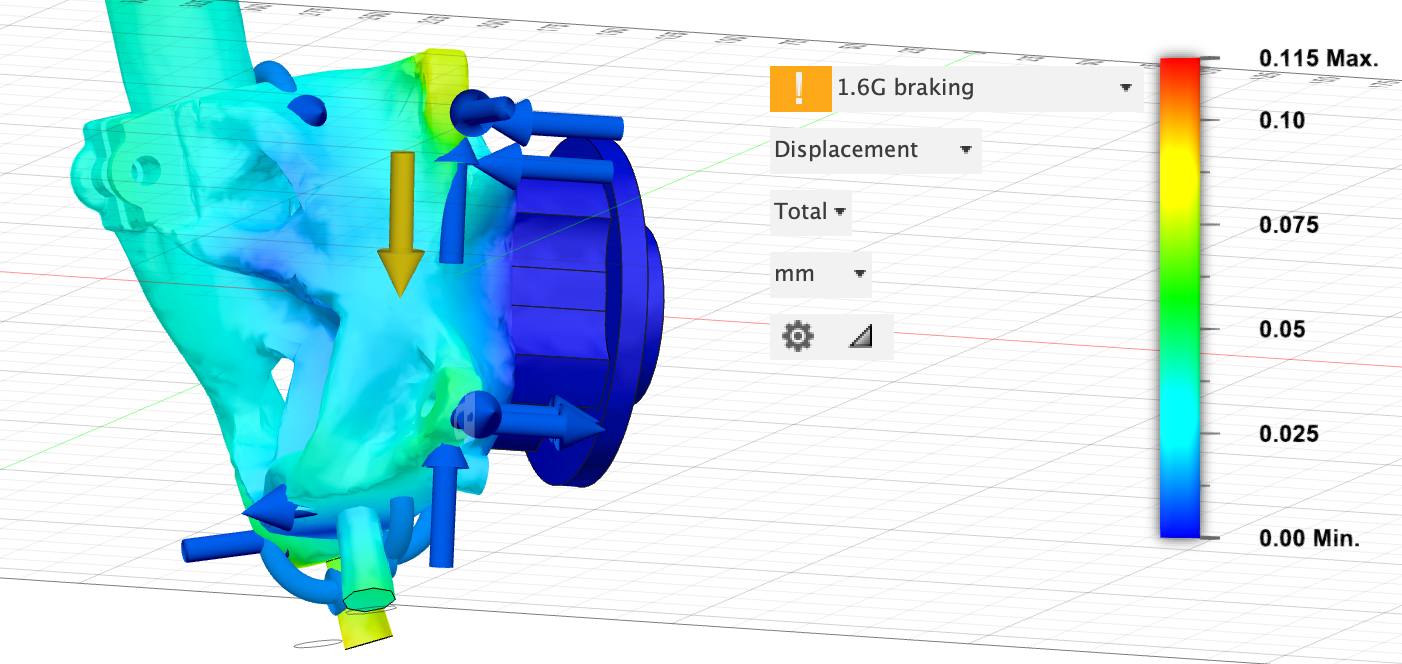
Task: Select the upper-right spherical load marker
Action: click(x=471, y=110)
